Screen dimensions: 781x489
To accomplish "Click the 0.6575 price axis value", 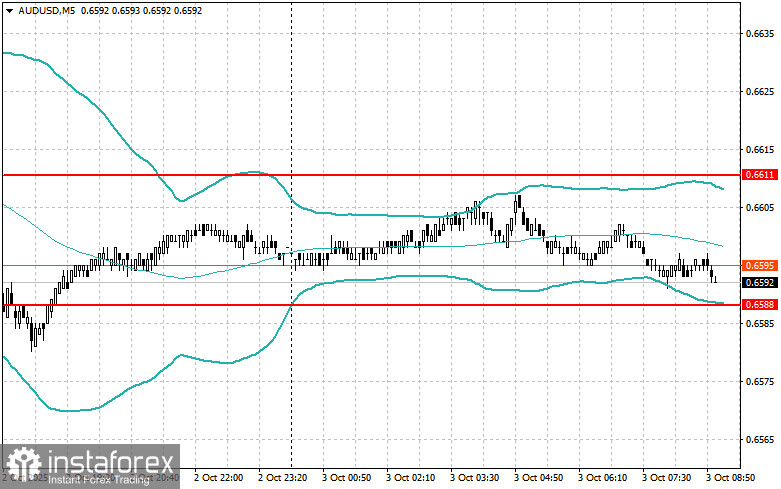I will click(760, 381).
